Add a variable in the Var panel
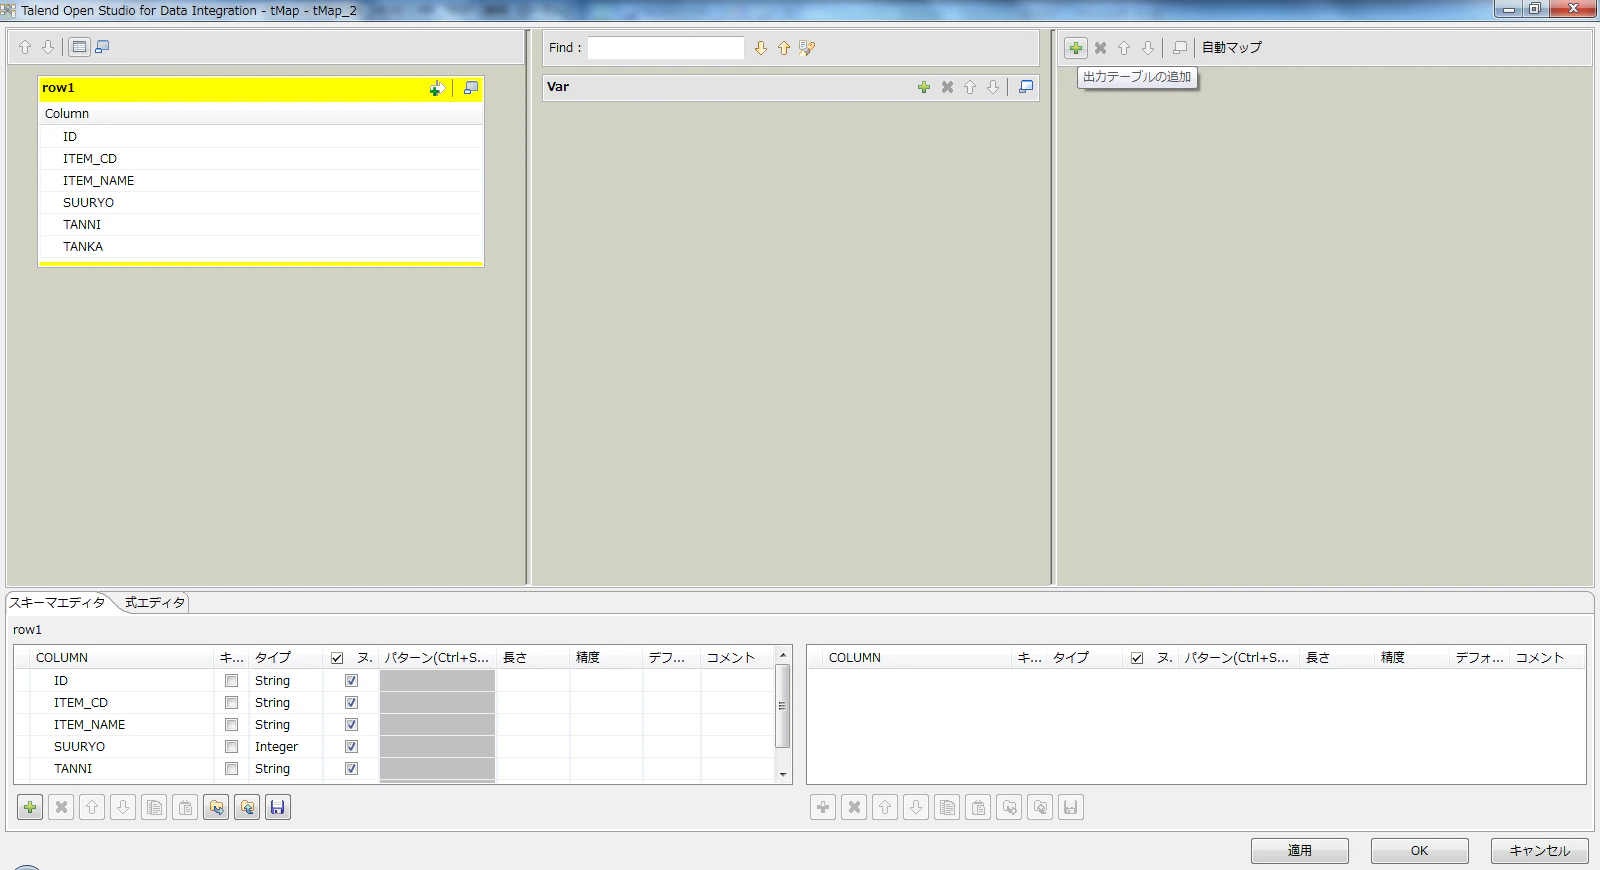 [x=924, y=88]
